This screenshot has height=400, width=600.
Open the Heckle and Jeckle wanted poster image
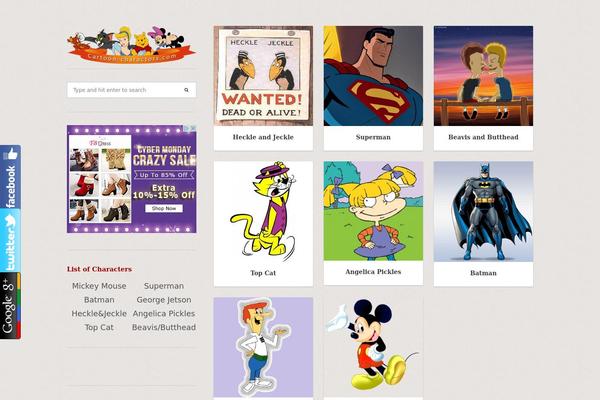click(263, 76)
